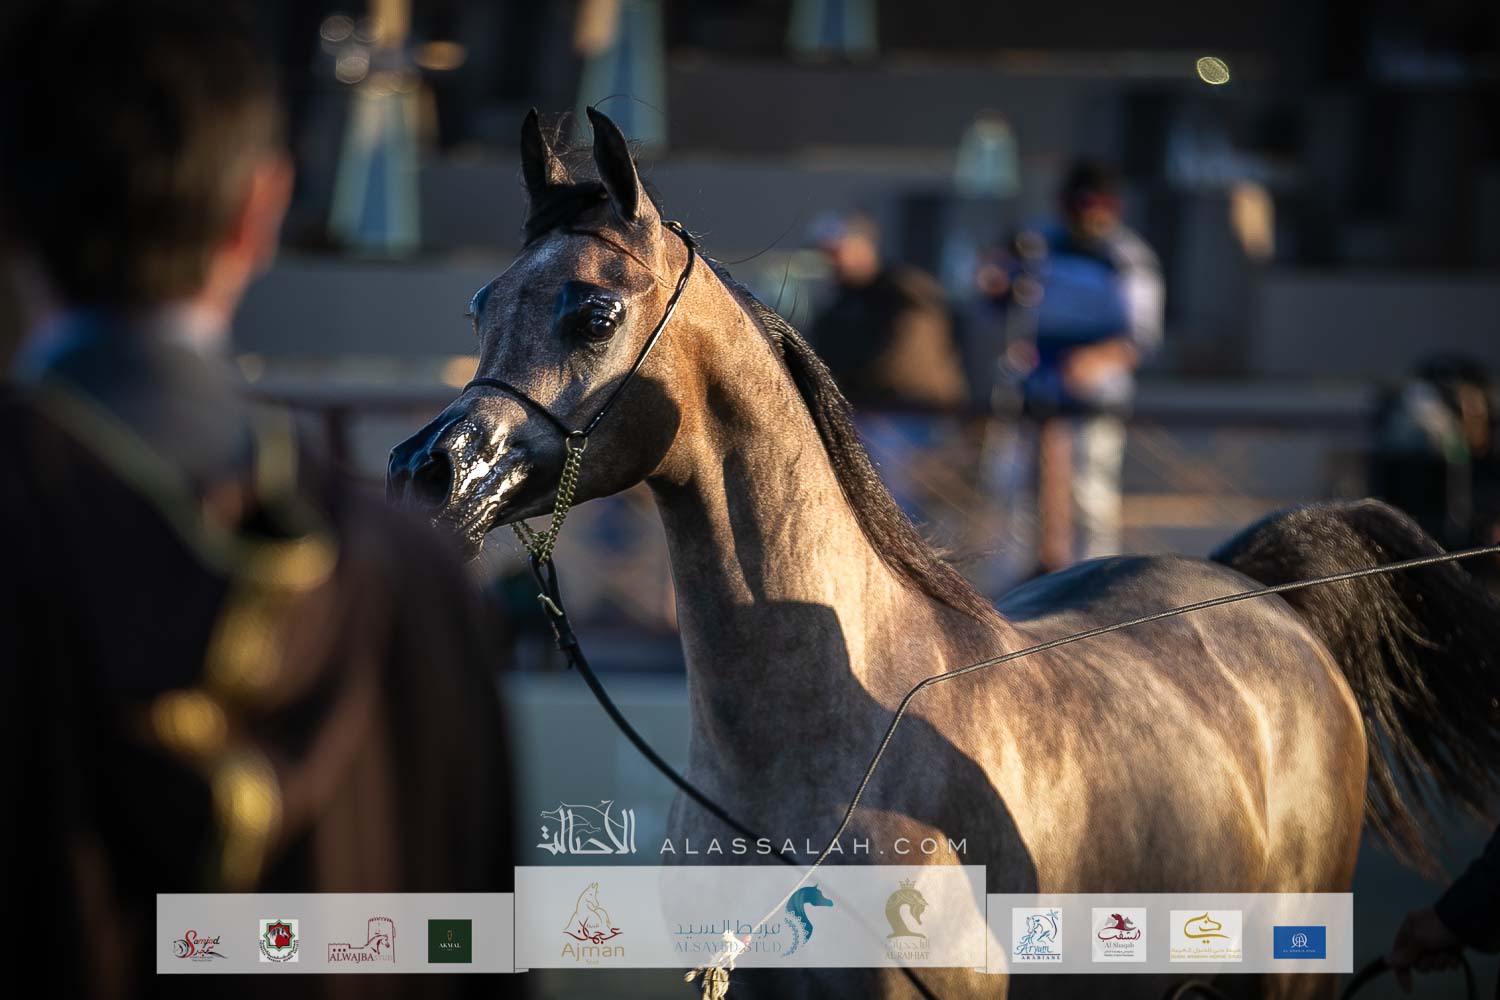
Task: Click the gold chain under the horse's chin
Action: [556, 500]
